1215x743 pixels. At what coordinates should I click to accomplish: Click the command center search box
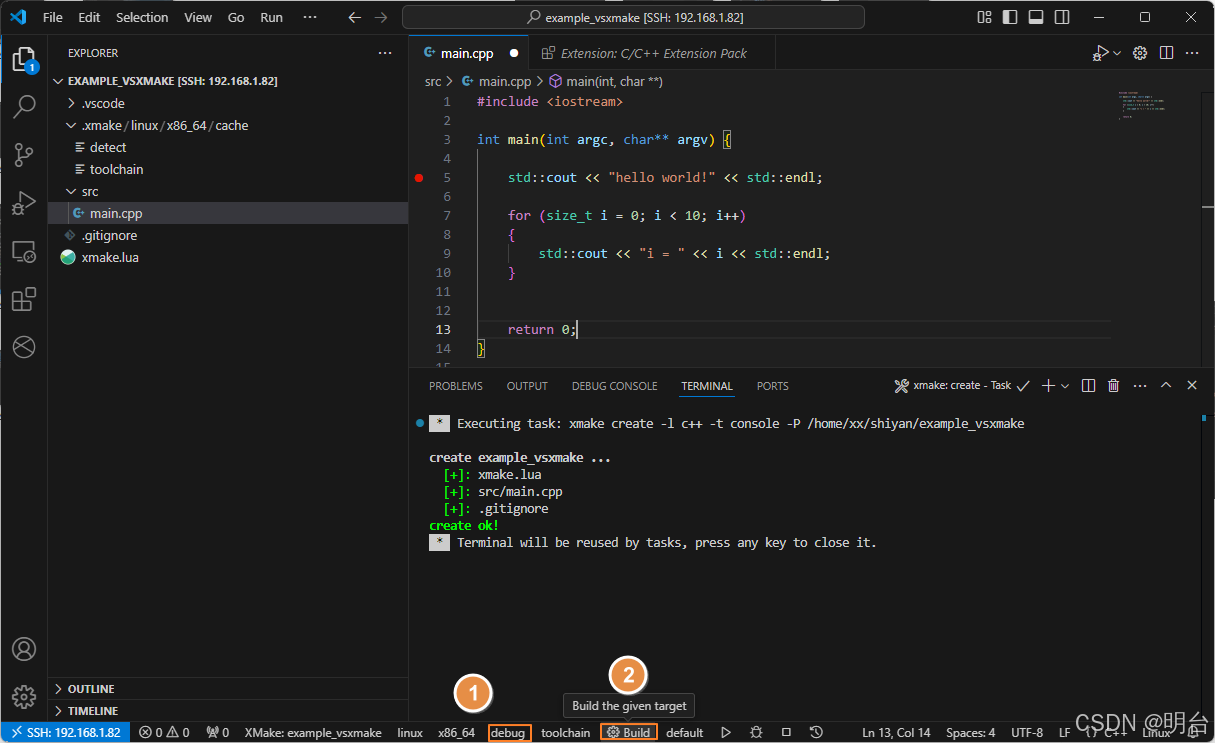pos(634,18)
